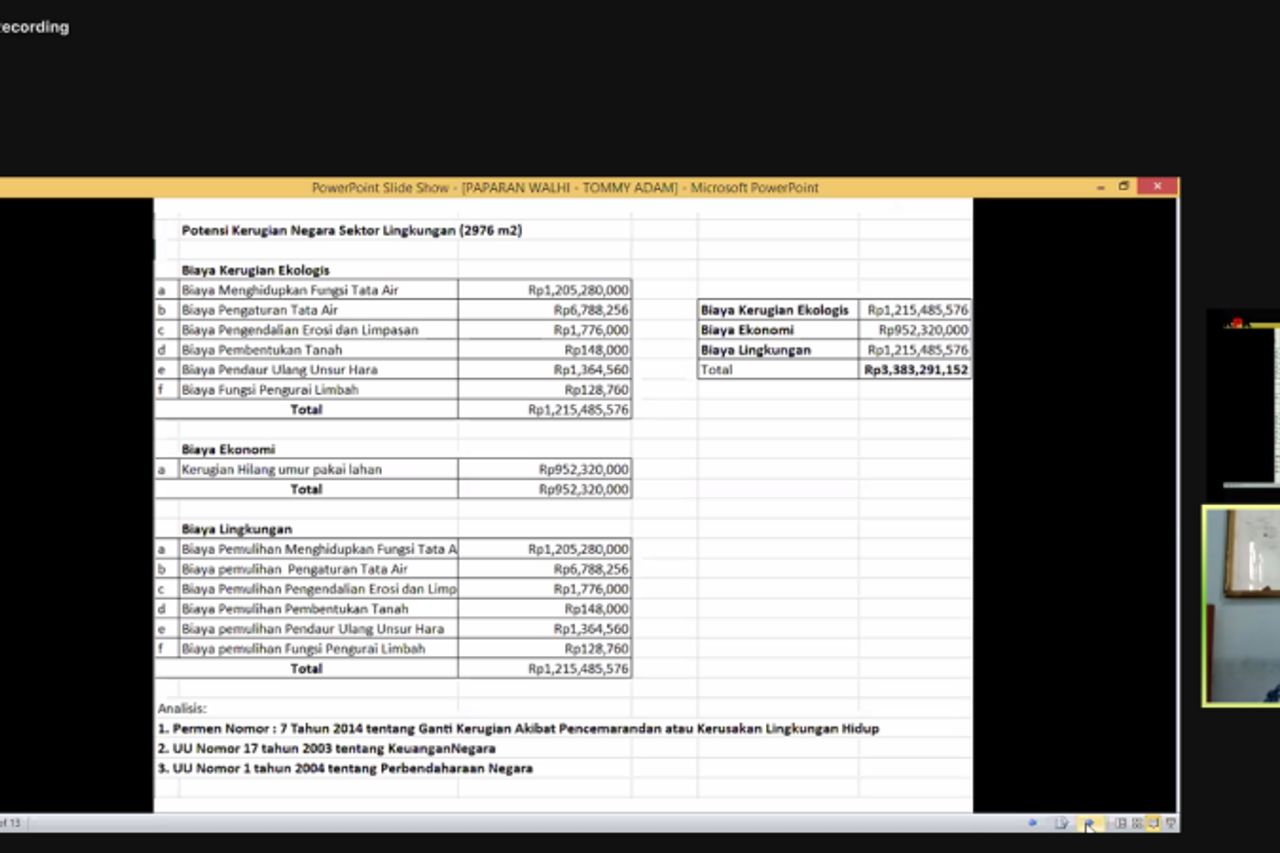The image size is (1280, 853).
Task: Select summary grand total 'Rp3,383,291,152'
Action: pyautogui.click(x=915, y=370)
